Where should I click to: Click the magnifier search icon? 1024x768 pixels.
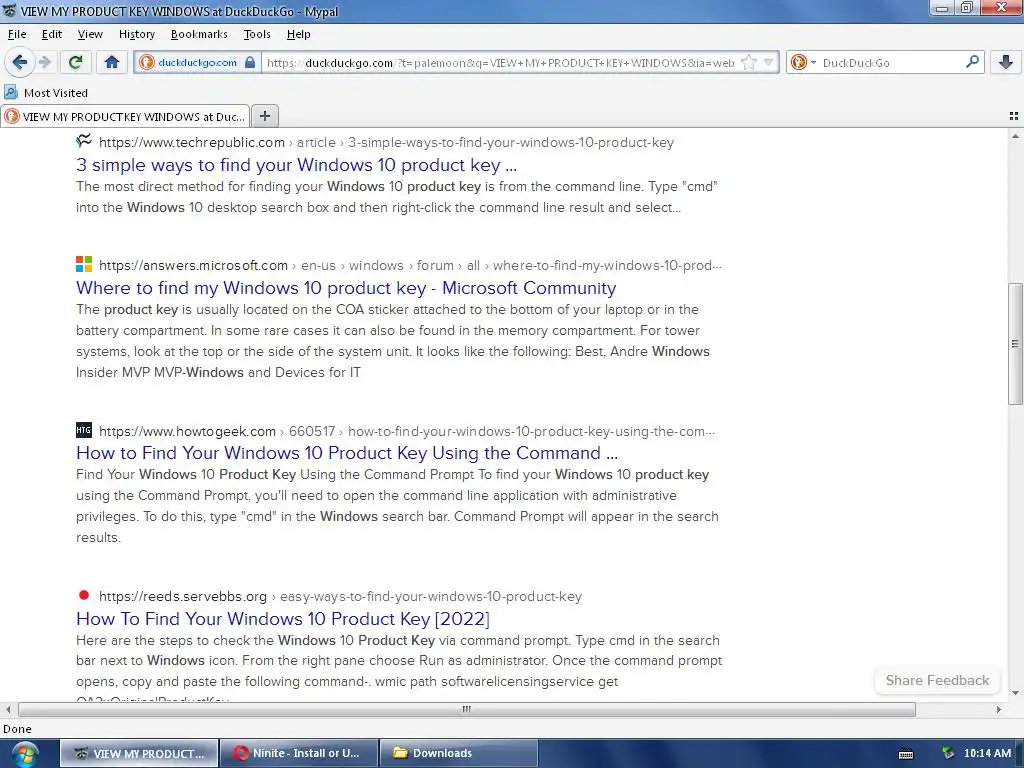point(972,62)
